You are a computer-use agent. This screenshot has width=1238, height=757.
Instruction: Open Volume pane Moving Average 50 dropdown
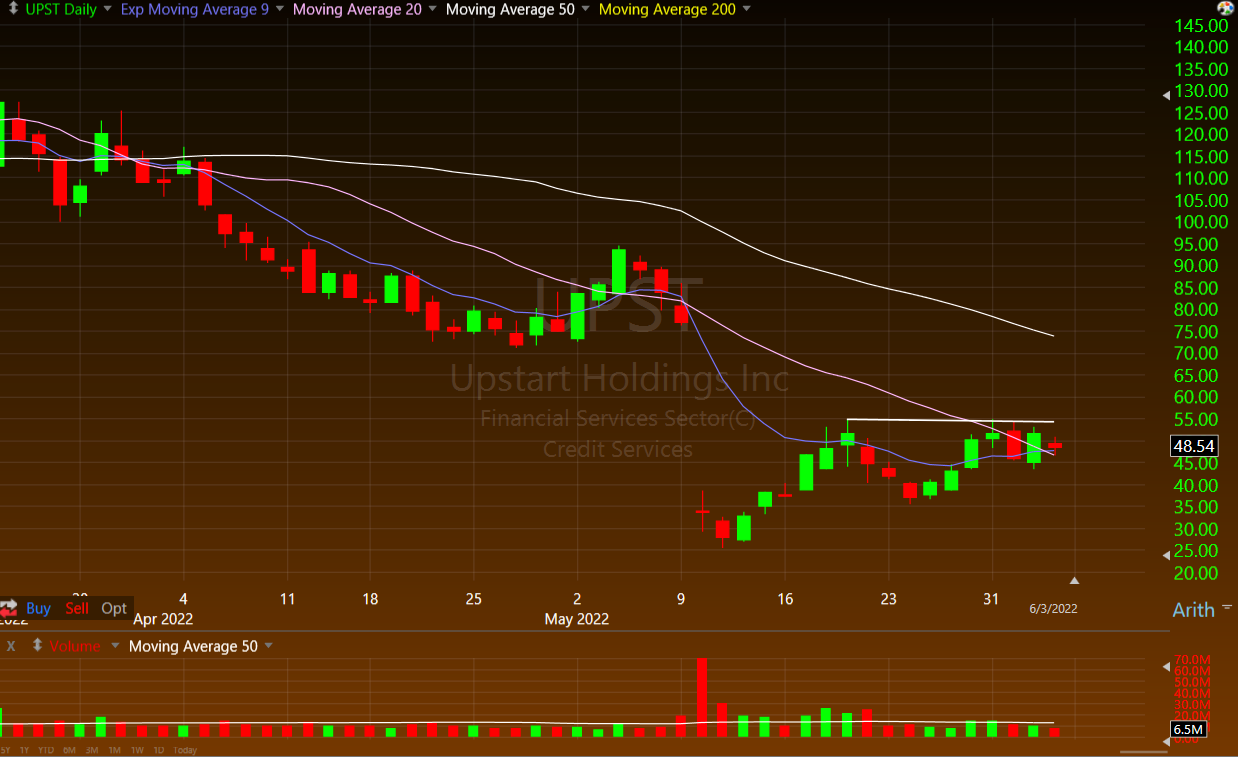(x=268, y=646)
